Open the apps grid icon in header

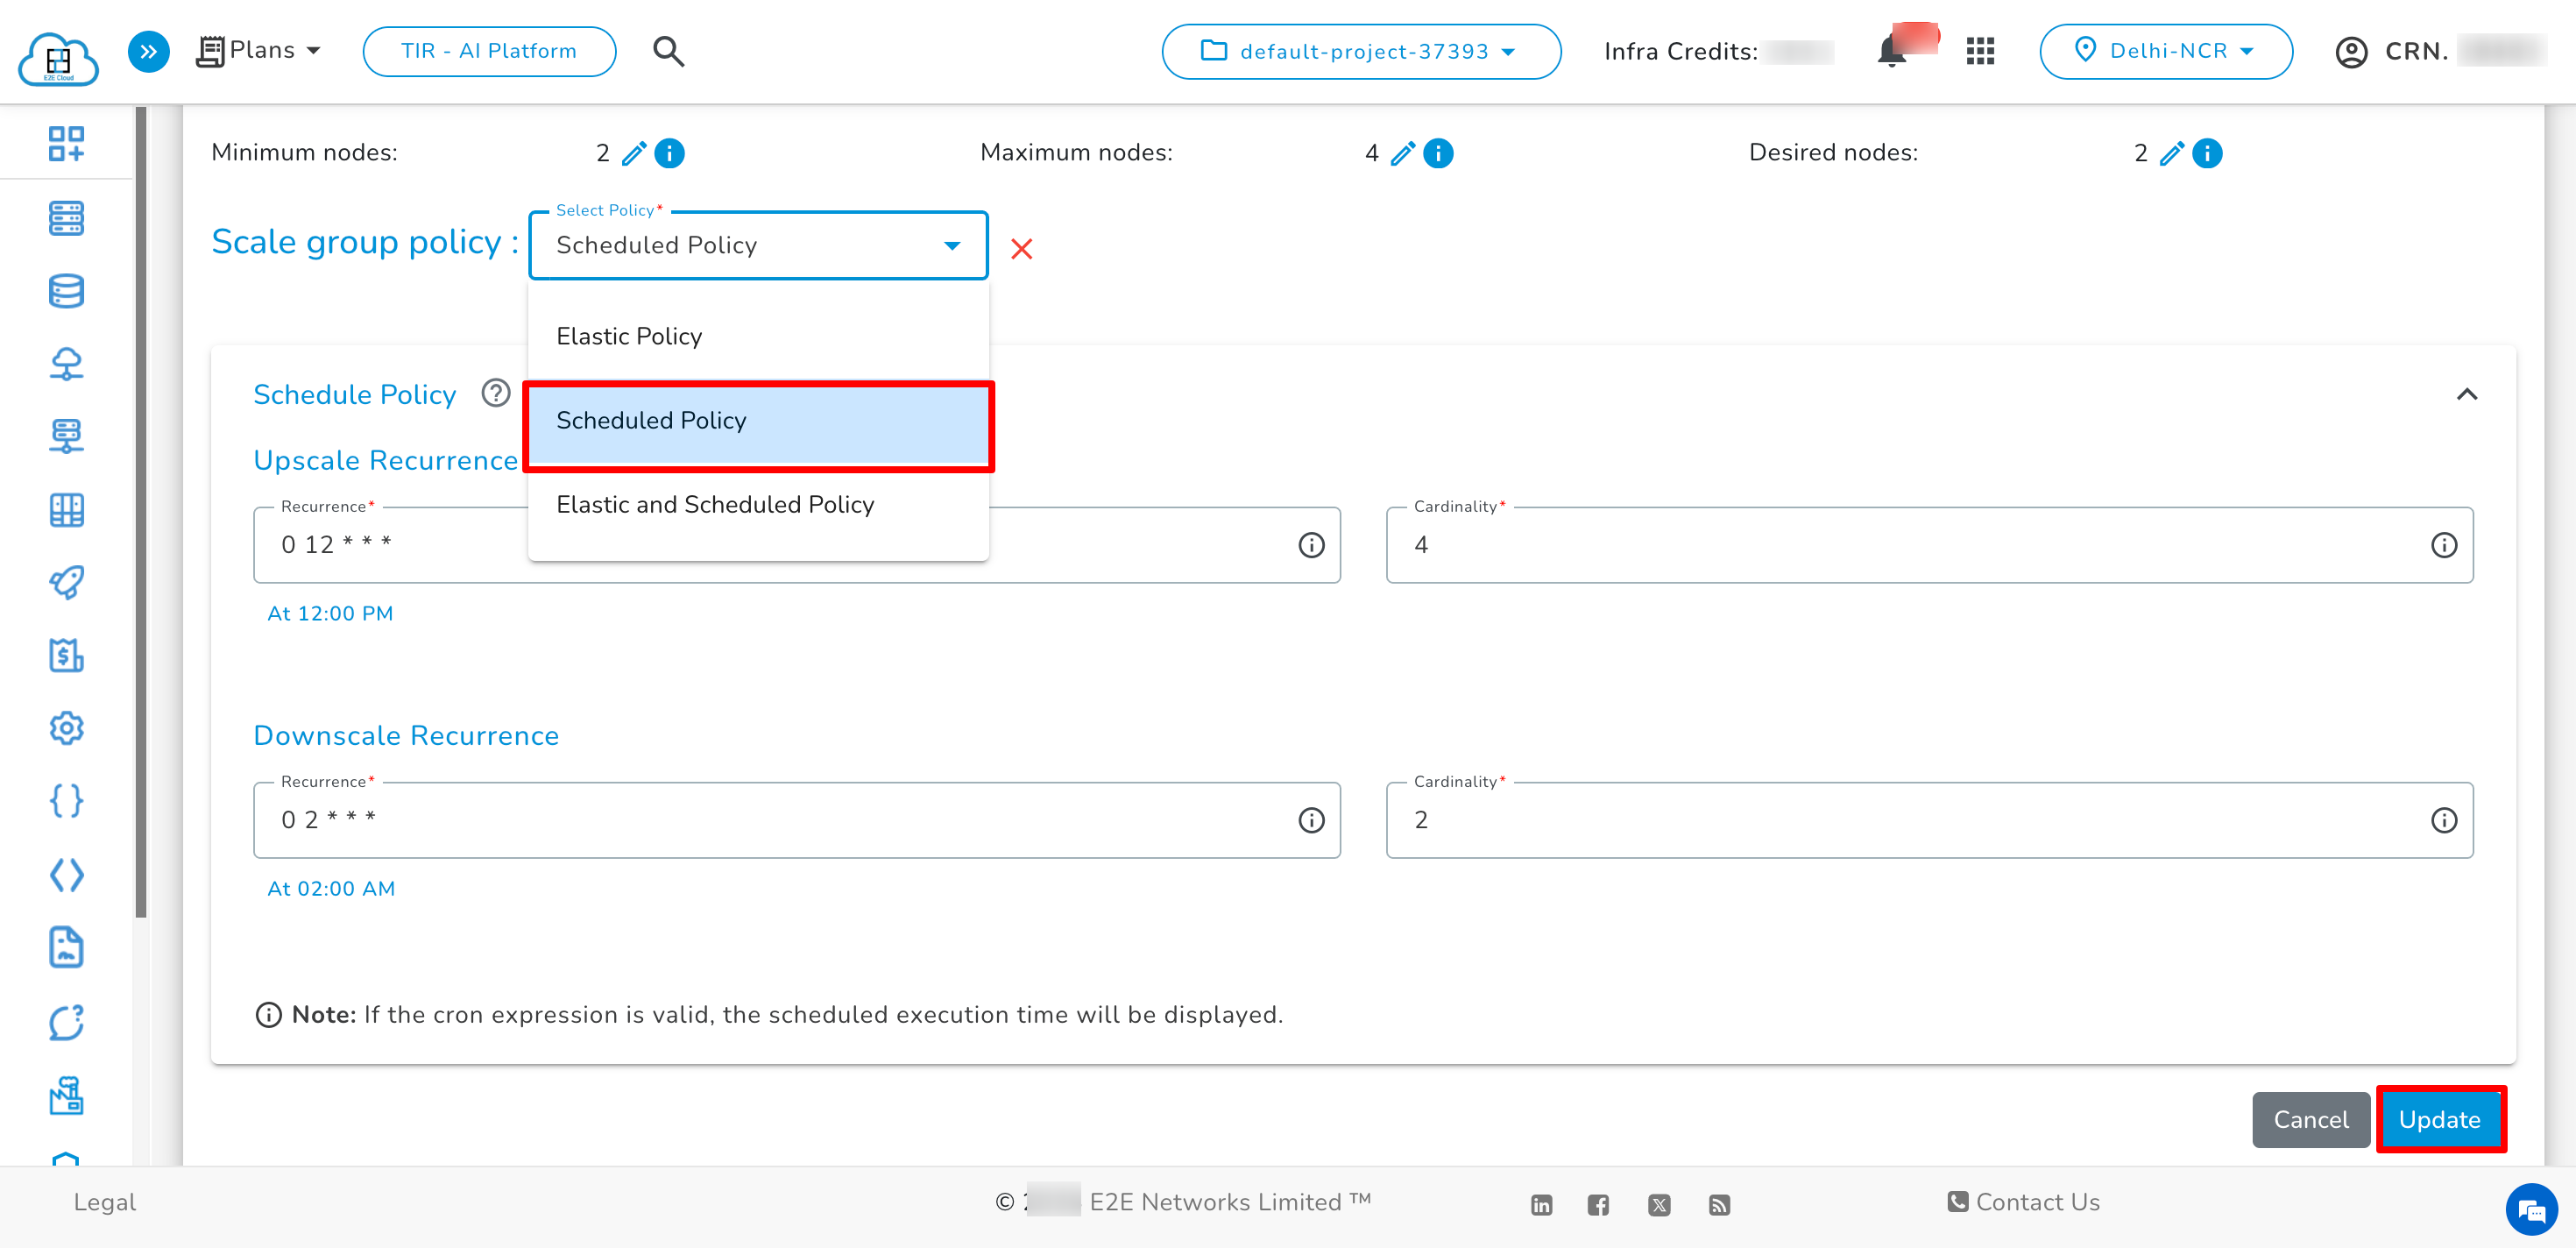(x=1979, y=51)
